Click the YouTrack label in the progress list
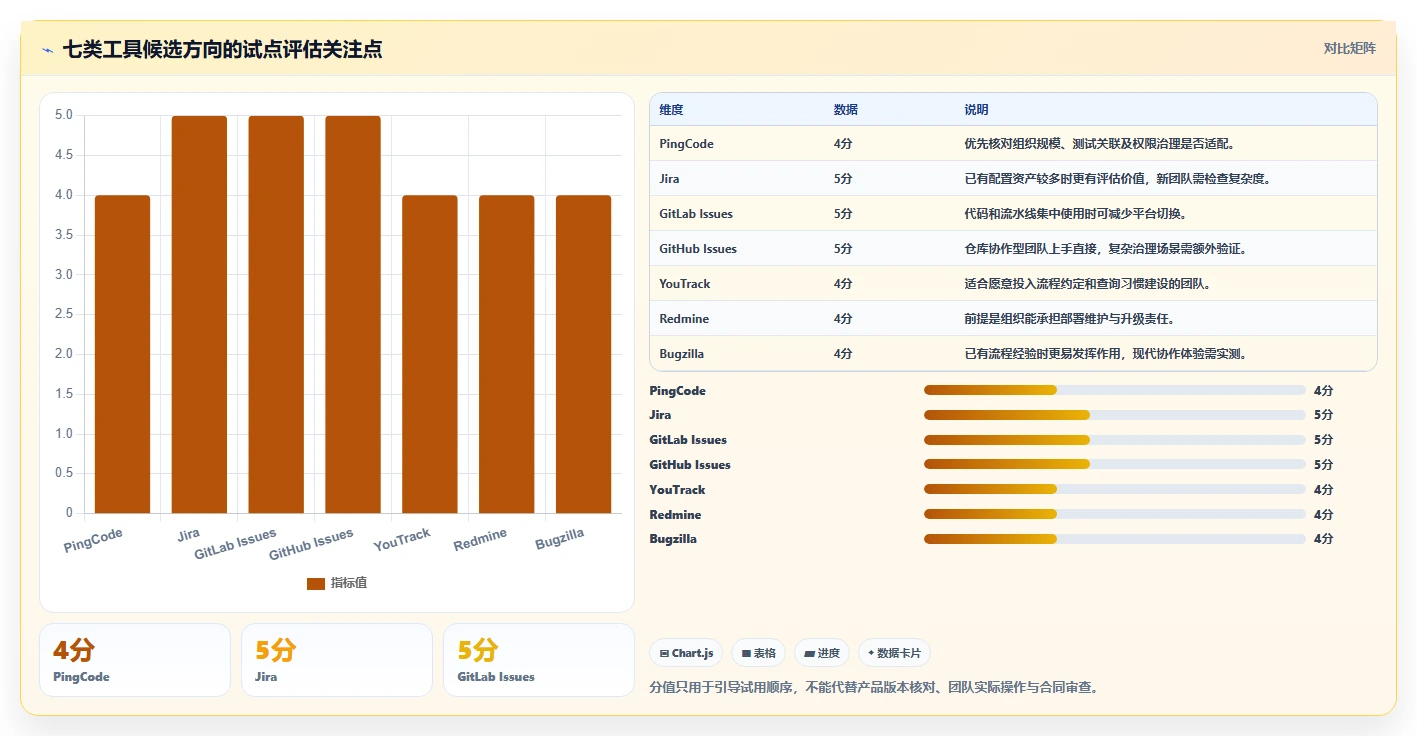The height and width of the screenshot is (736, 1417). click(677, 490)
